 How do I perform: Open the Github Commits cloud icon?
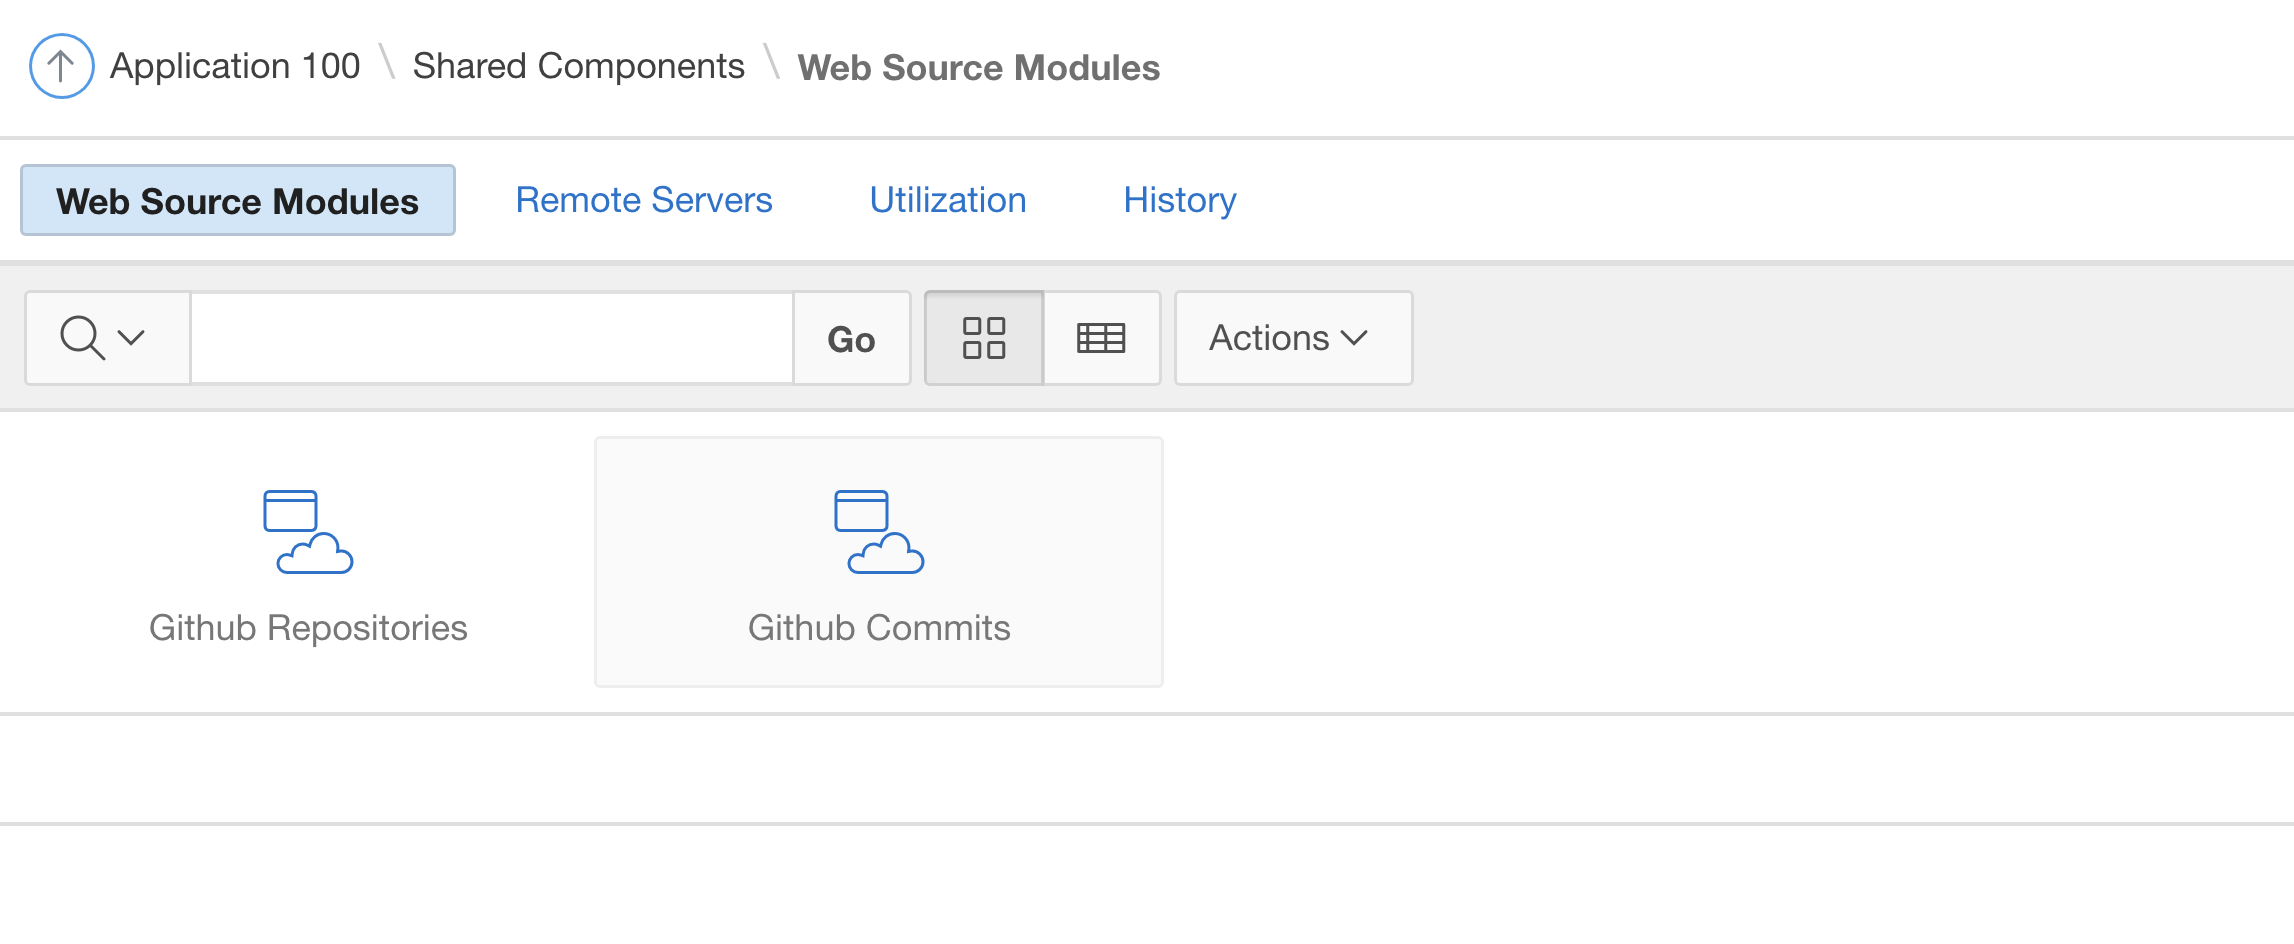(879, 532)
